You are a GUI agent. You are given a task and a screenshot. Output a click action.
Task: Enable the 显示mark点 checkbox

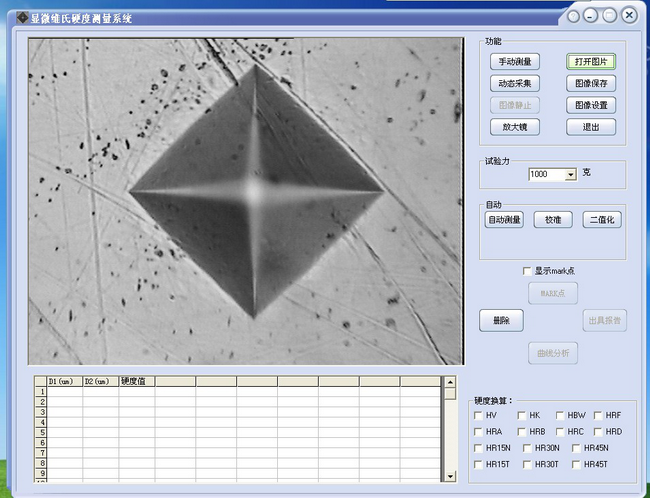point(527,271)
